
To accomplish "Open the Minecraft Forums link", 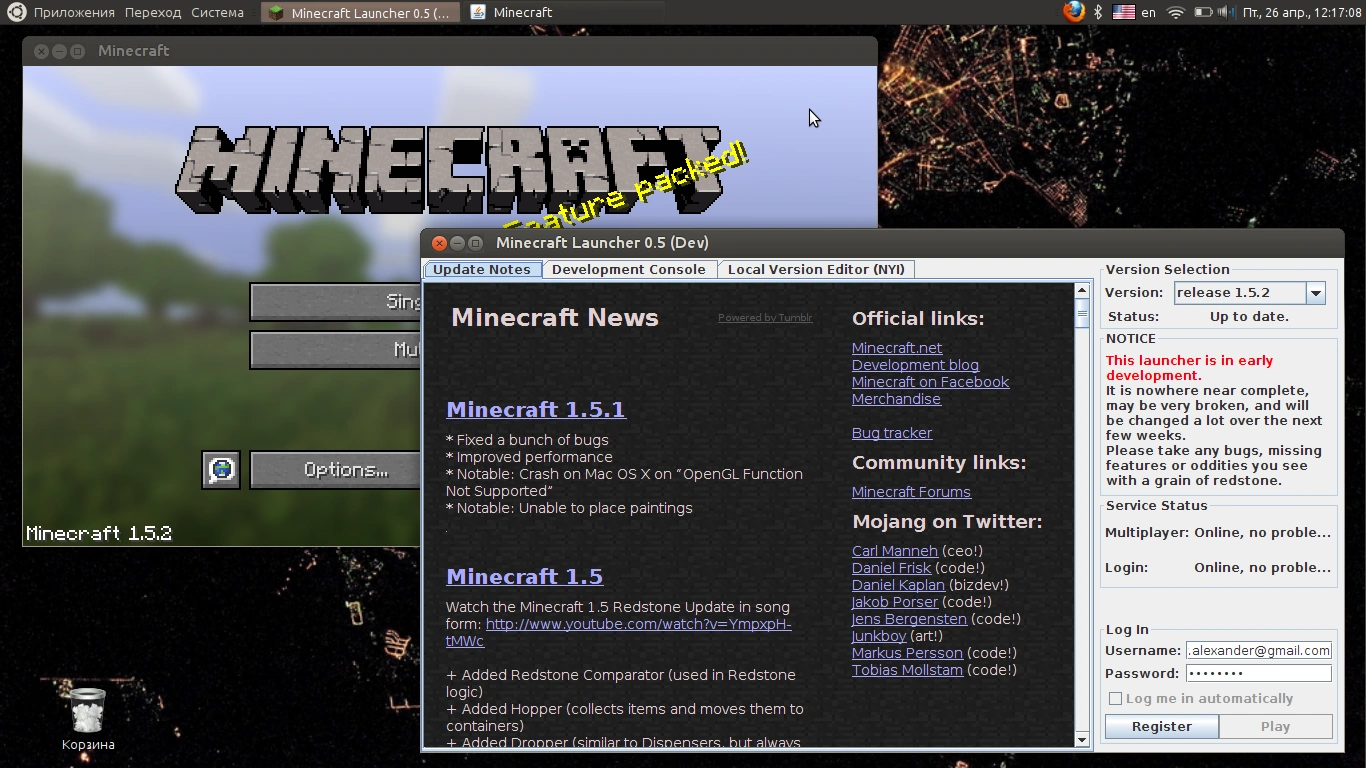I will [x=911, y=492].
